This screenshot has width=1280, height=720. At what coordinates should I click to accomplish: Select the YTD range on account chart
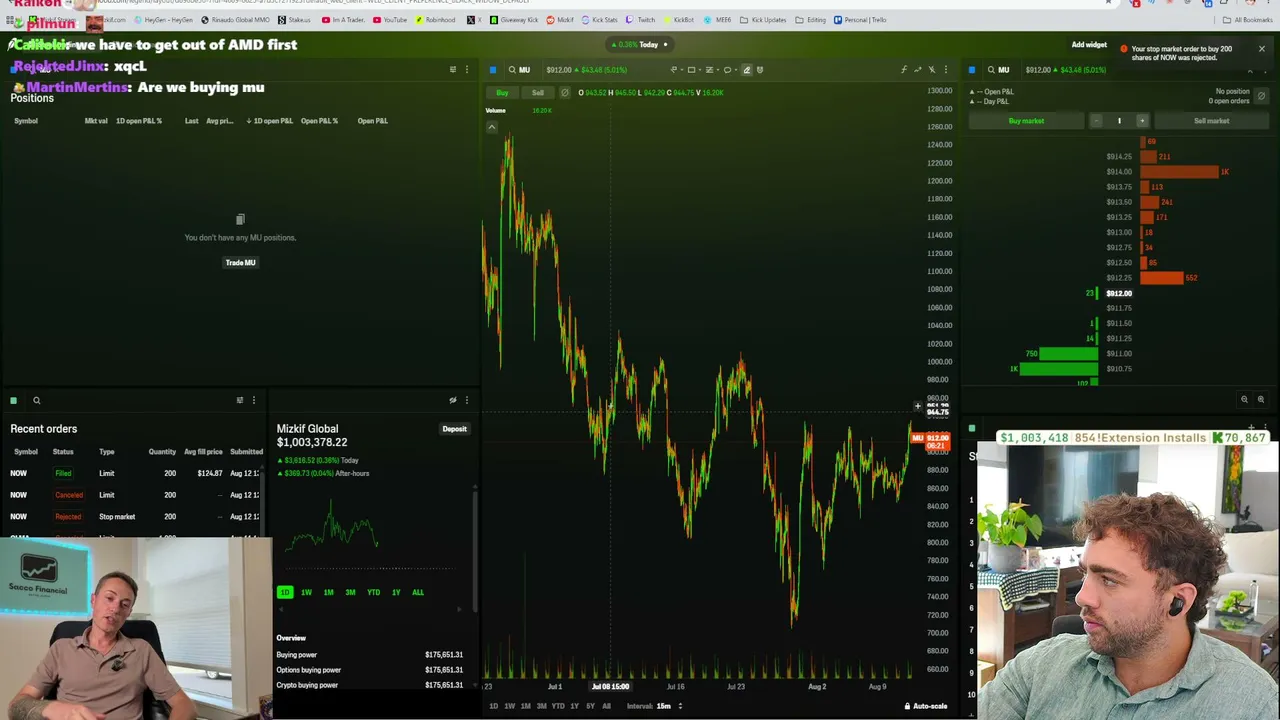[373, 593]
